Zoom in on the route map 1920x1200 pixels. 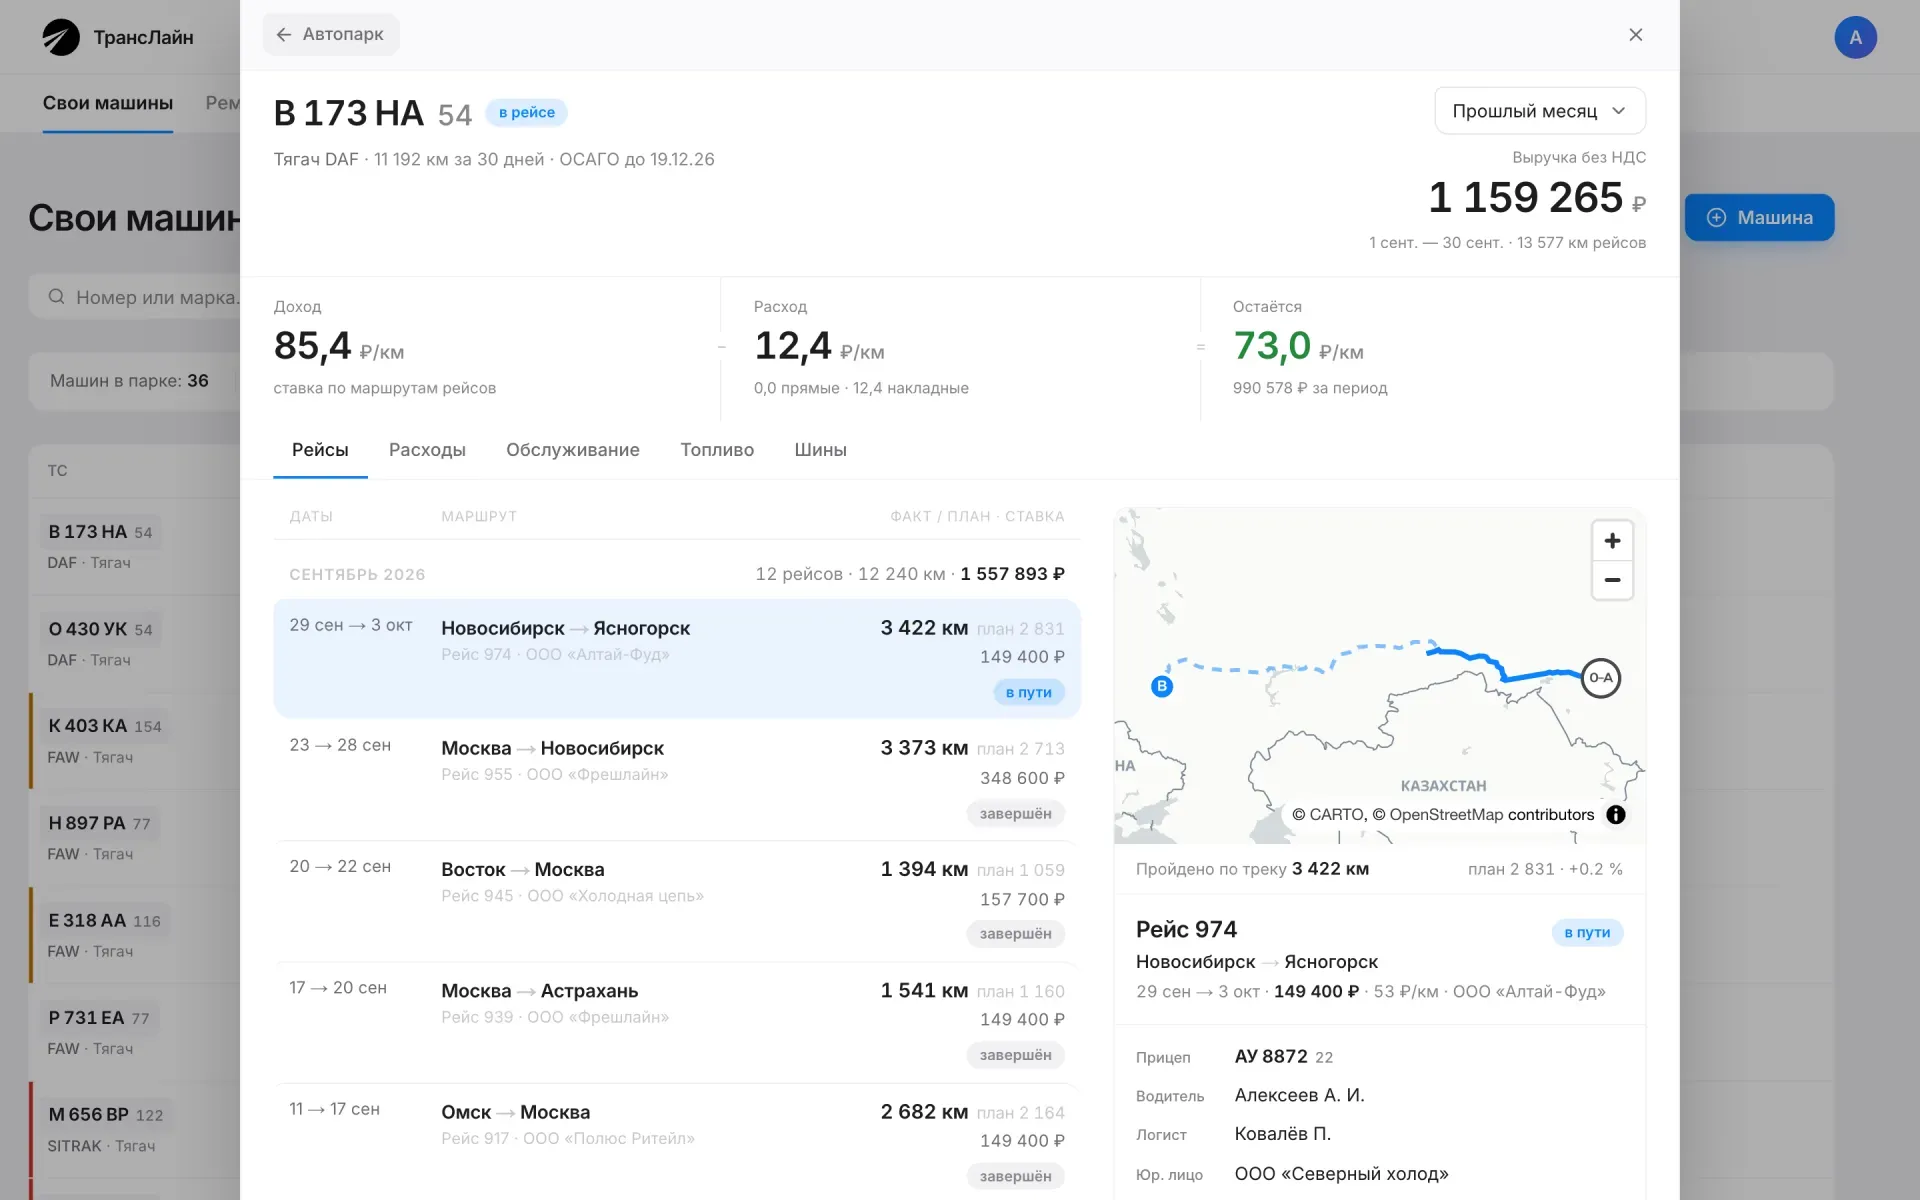click(x=1612, y=541)
